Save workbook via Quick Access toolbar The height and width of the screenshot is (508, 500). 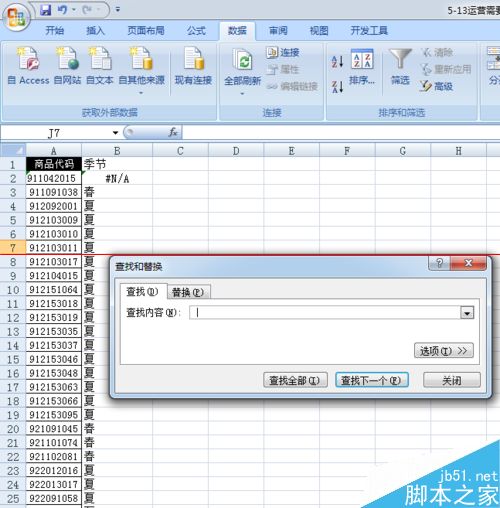point(46,10)
